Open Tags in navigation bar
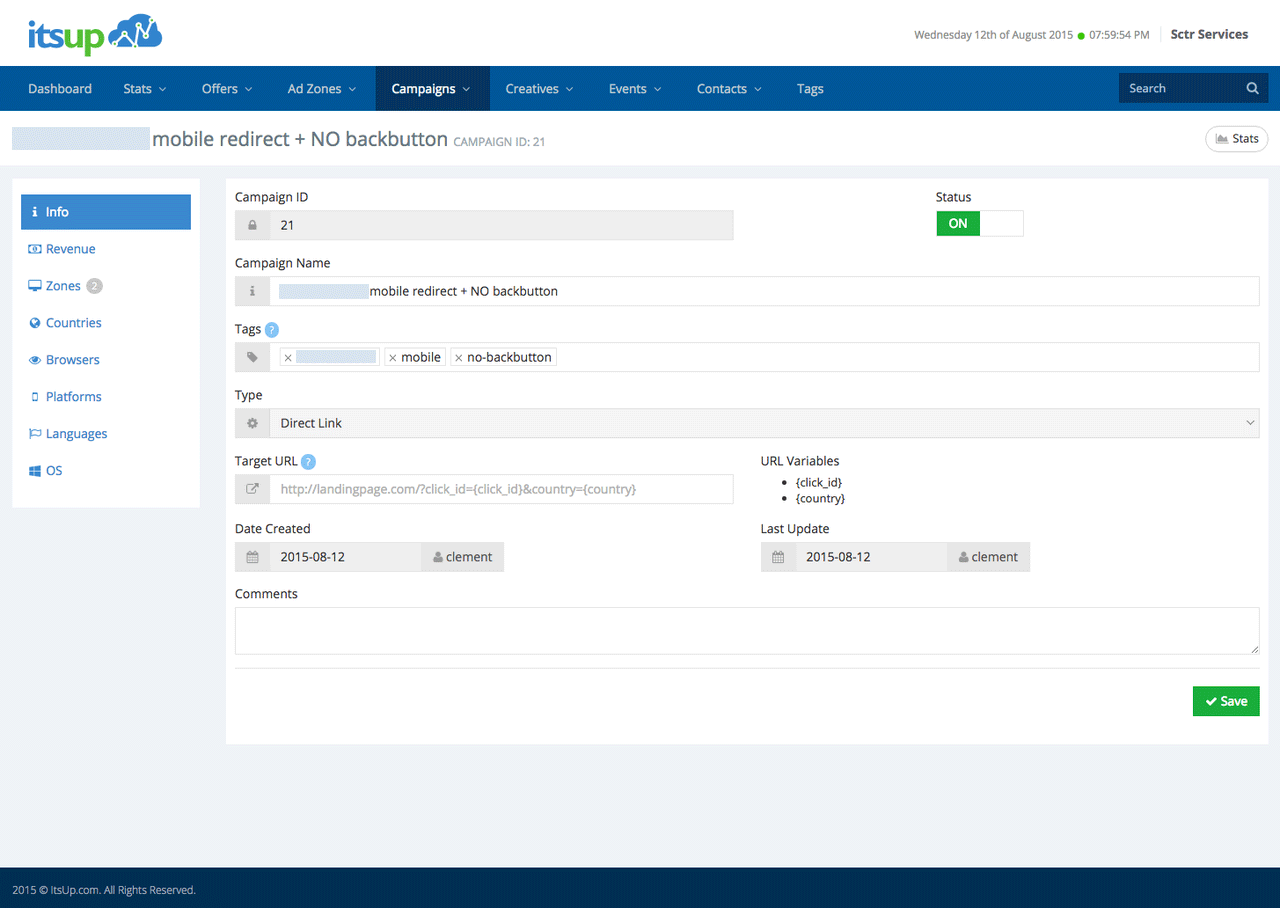 click(810, 89)
